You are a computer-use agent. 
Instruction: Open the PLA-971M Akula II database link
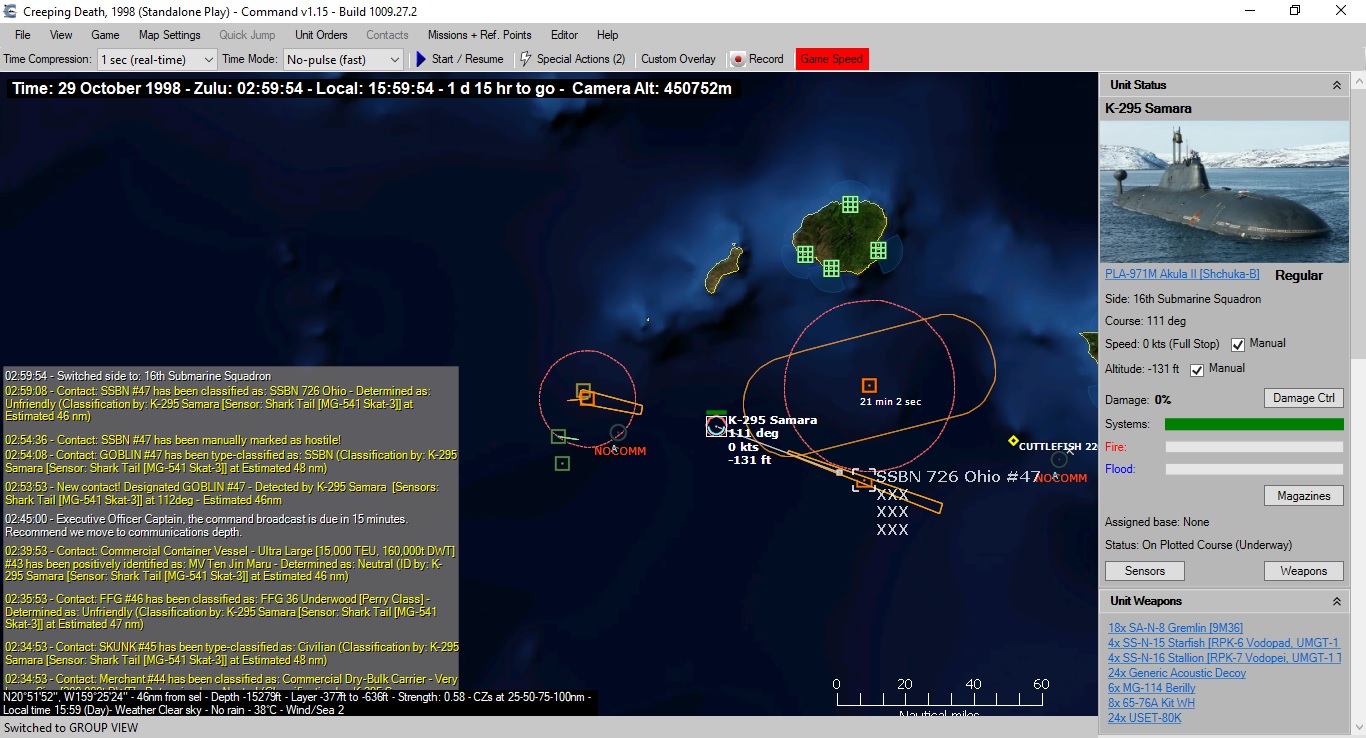[x=1182, y=274]
